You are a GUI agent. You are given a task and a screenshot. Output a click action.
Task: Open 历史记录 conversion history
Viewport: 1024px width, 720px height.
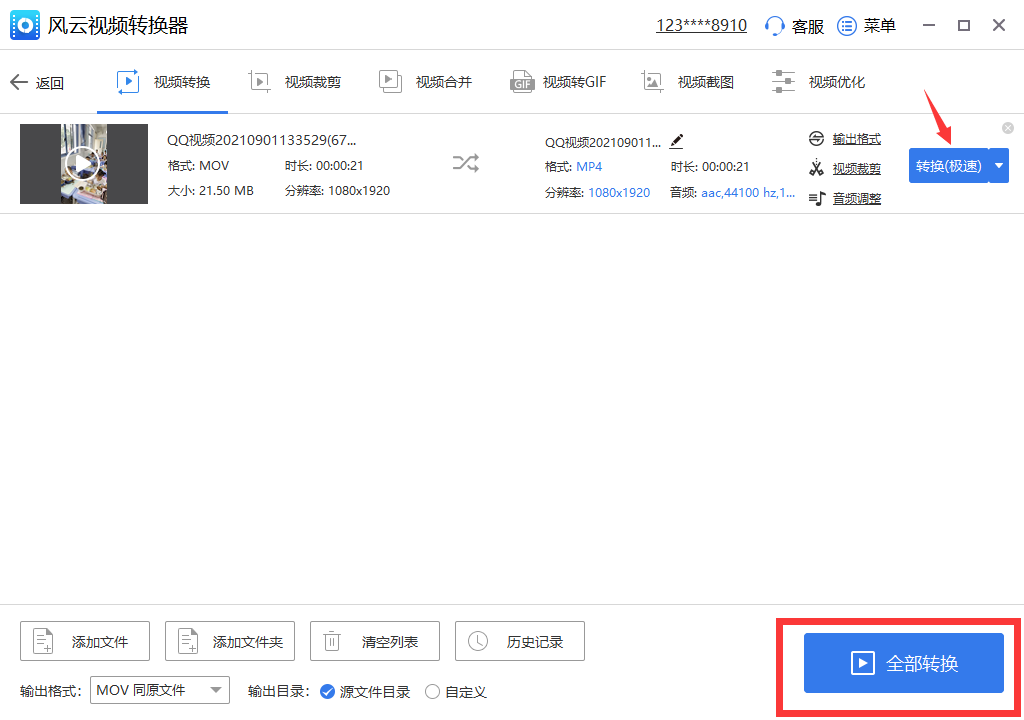(x=519, y=641)
